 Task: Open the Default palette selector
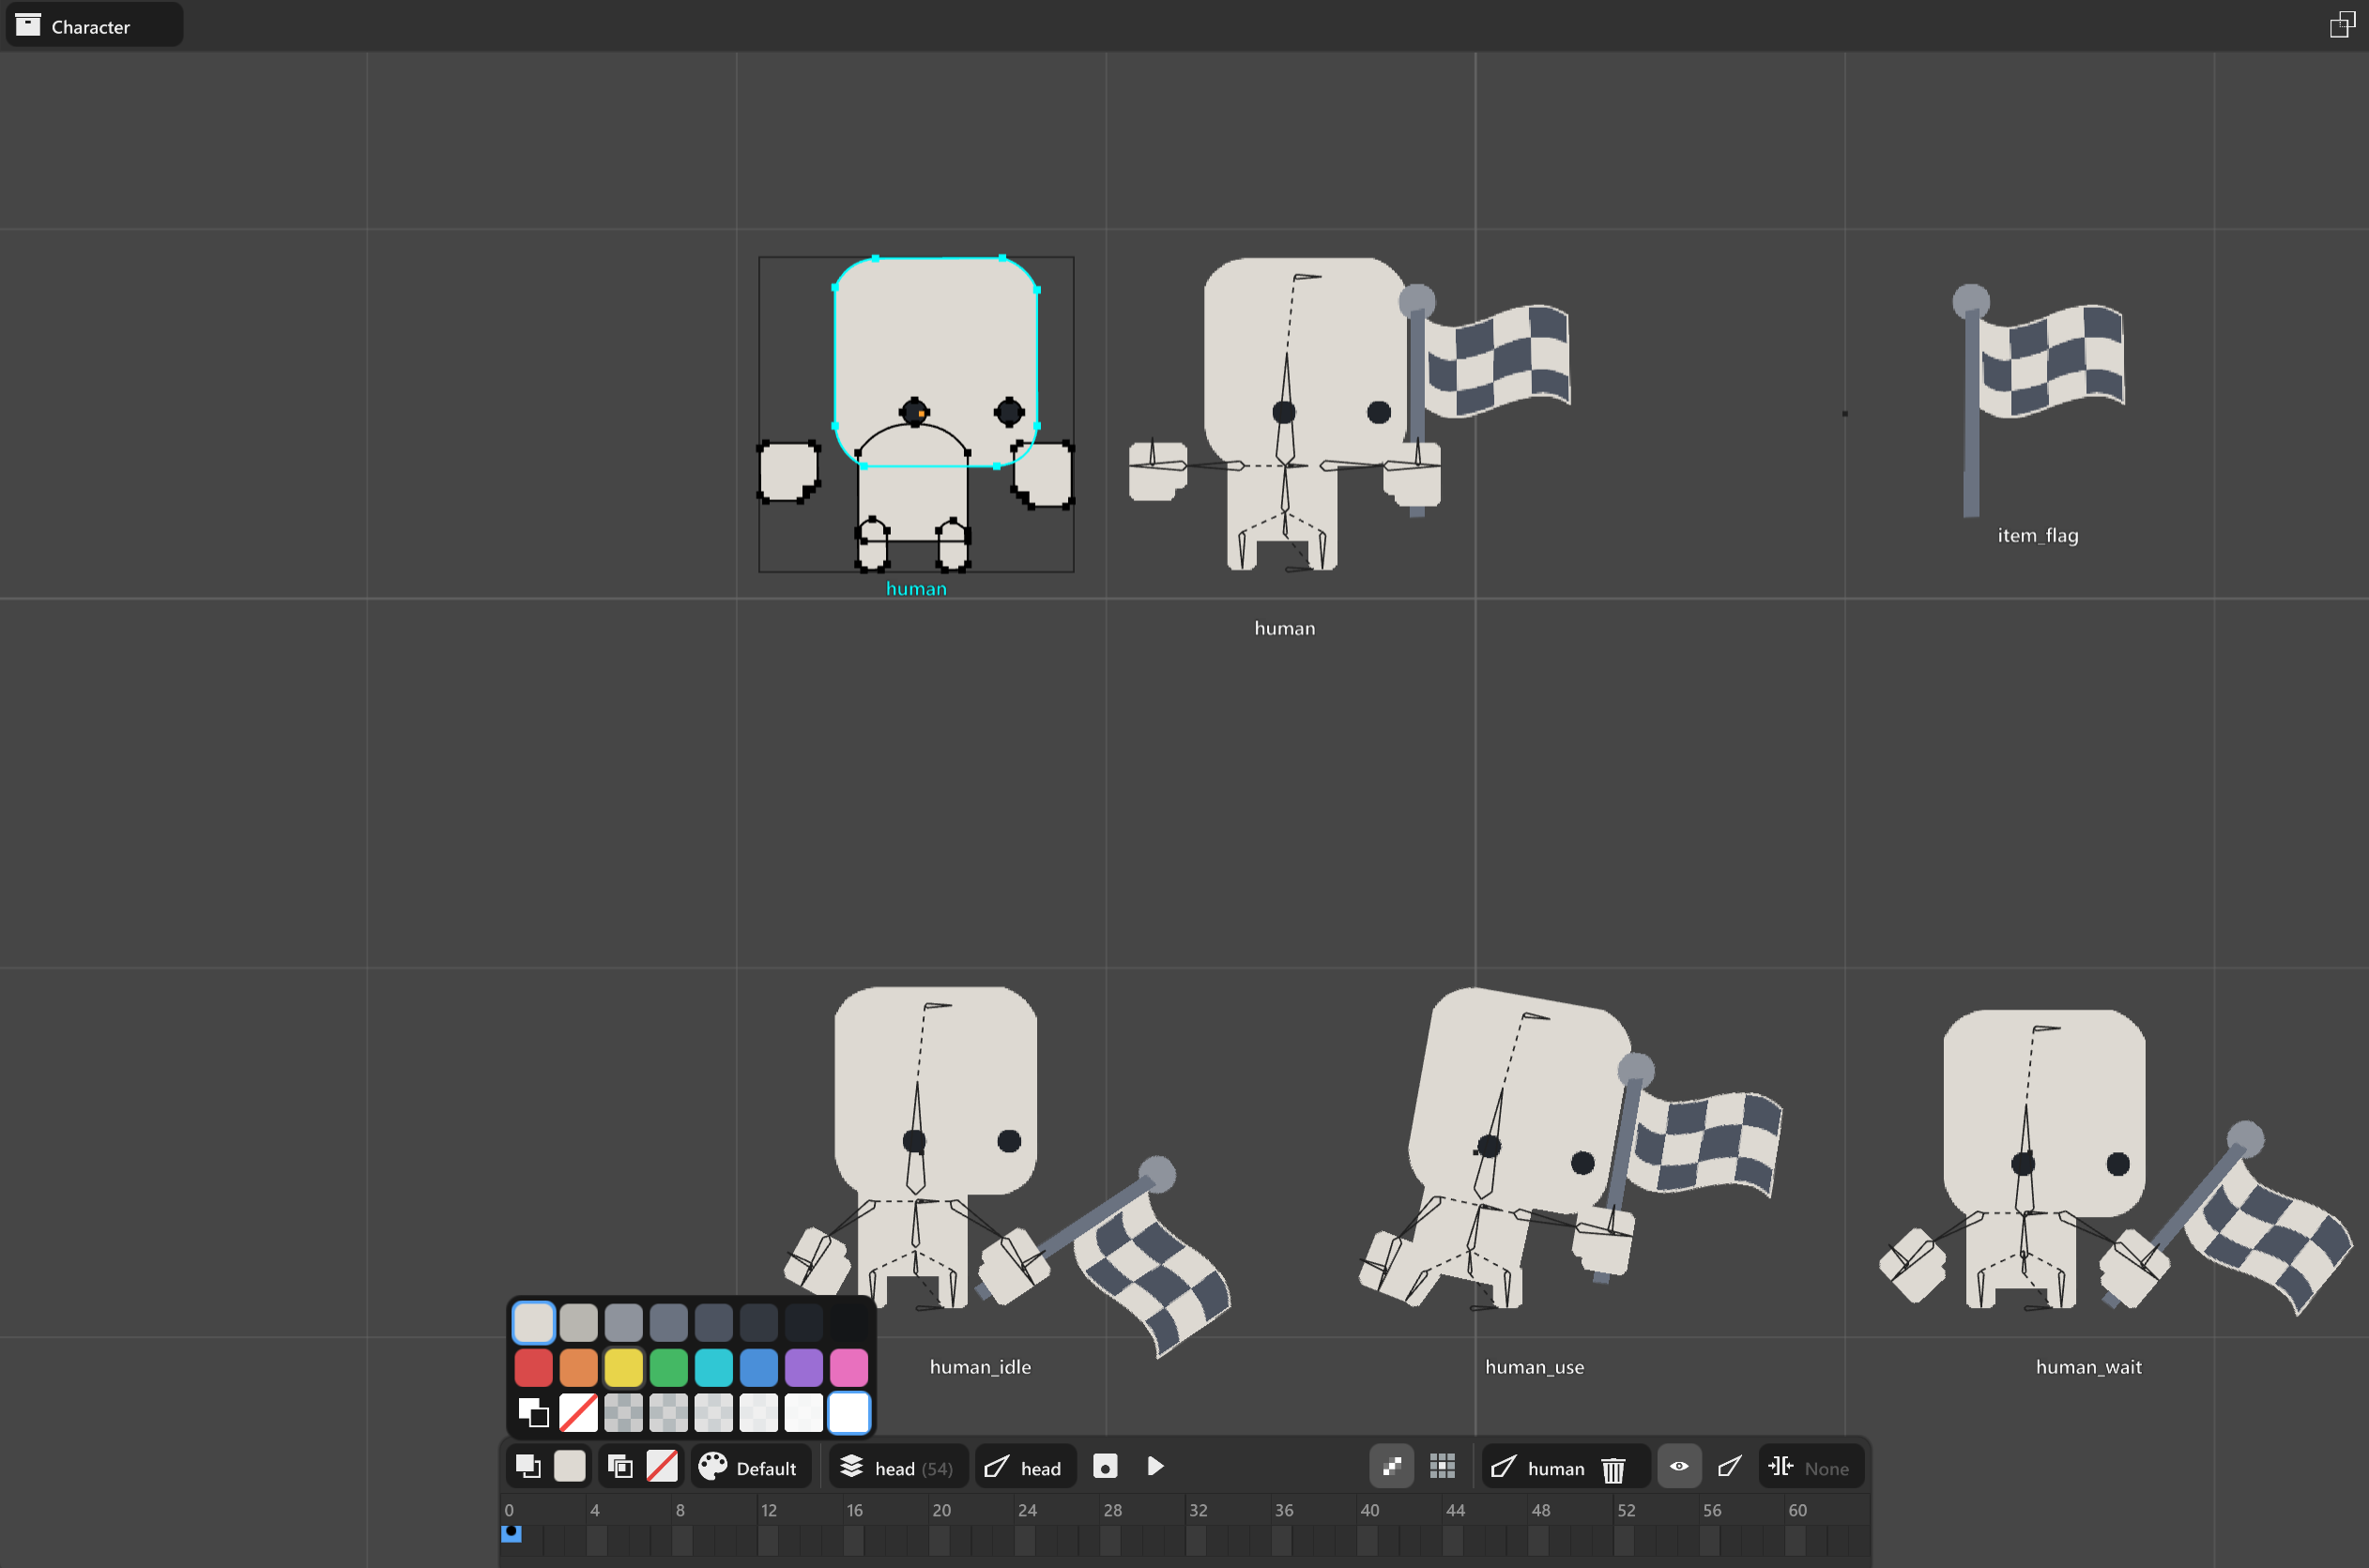point(750,1467)
